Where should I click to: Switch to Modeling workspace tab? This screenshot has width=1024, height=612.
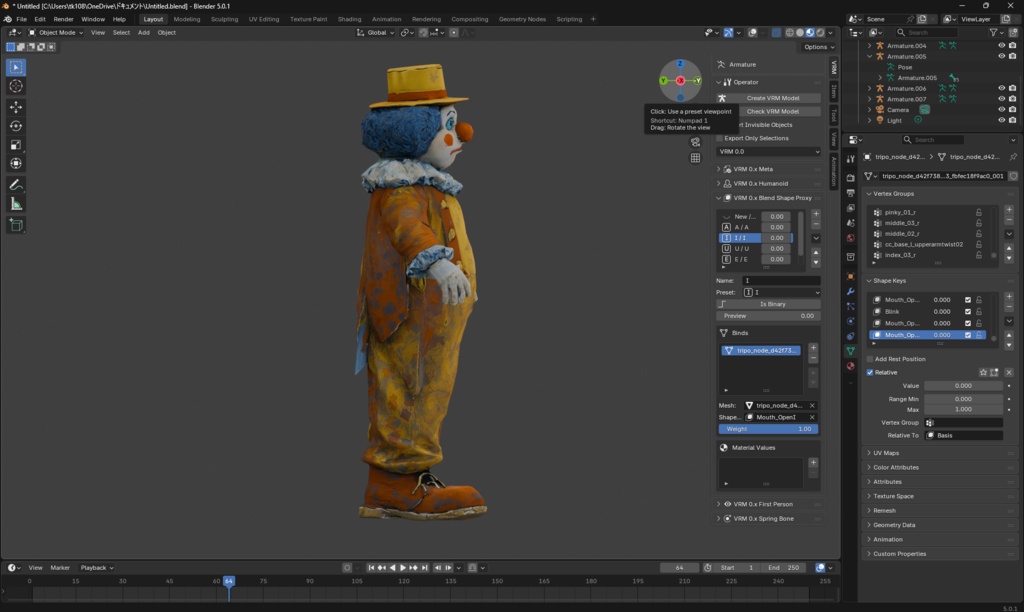tap(187, 19)
